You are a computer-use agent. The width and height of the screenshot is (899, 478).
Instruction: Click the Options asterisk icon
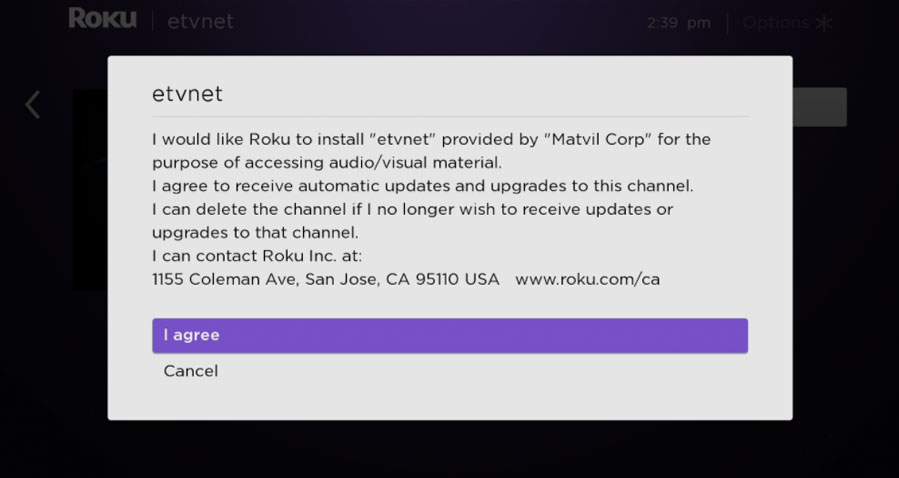pyautogui.click(x=824, y=22)
